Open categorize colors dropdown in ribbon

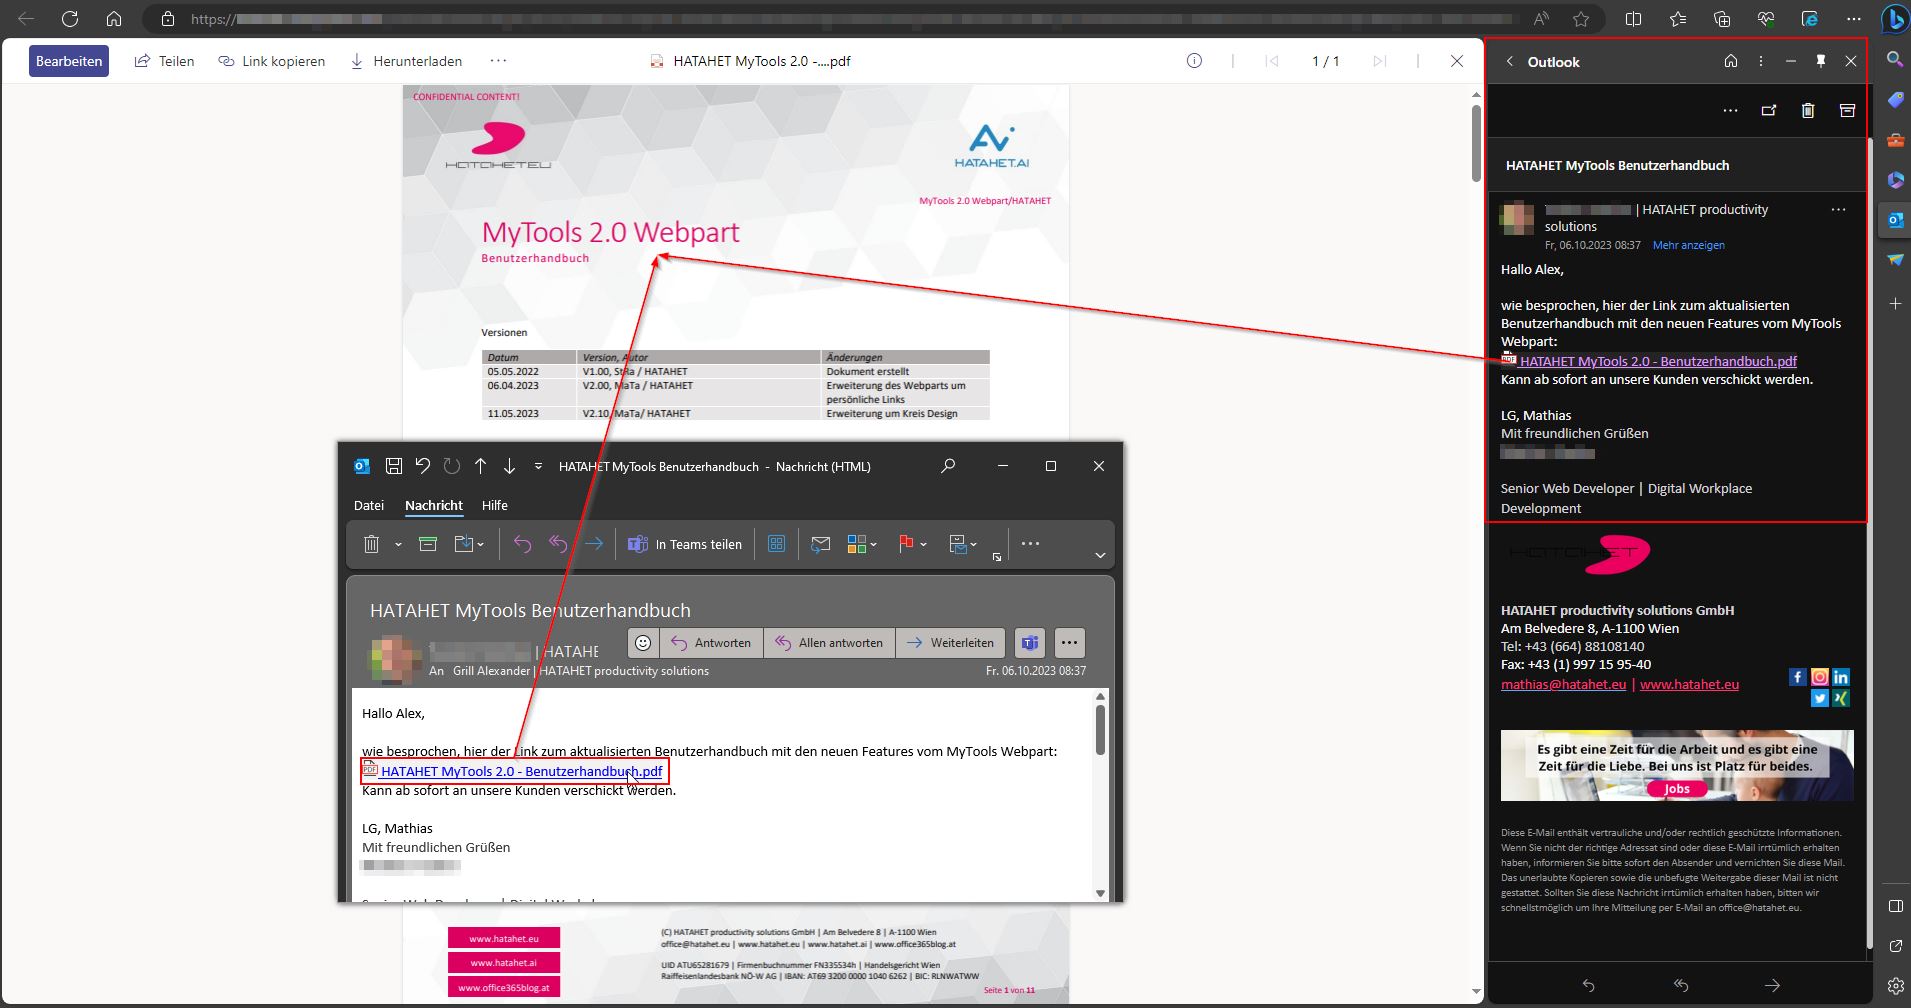pos(862,544)
